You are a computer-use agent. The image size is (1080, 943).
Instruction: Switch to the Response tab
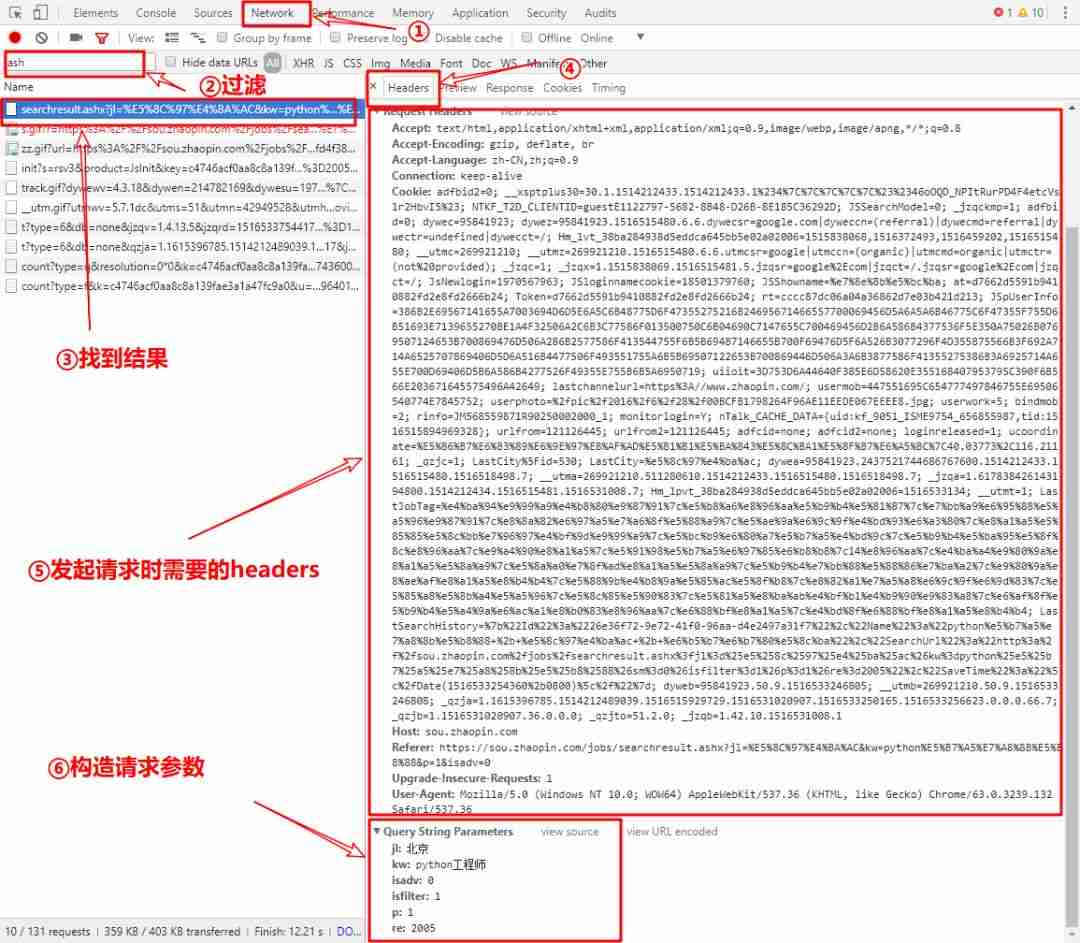pos(511,87)
